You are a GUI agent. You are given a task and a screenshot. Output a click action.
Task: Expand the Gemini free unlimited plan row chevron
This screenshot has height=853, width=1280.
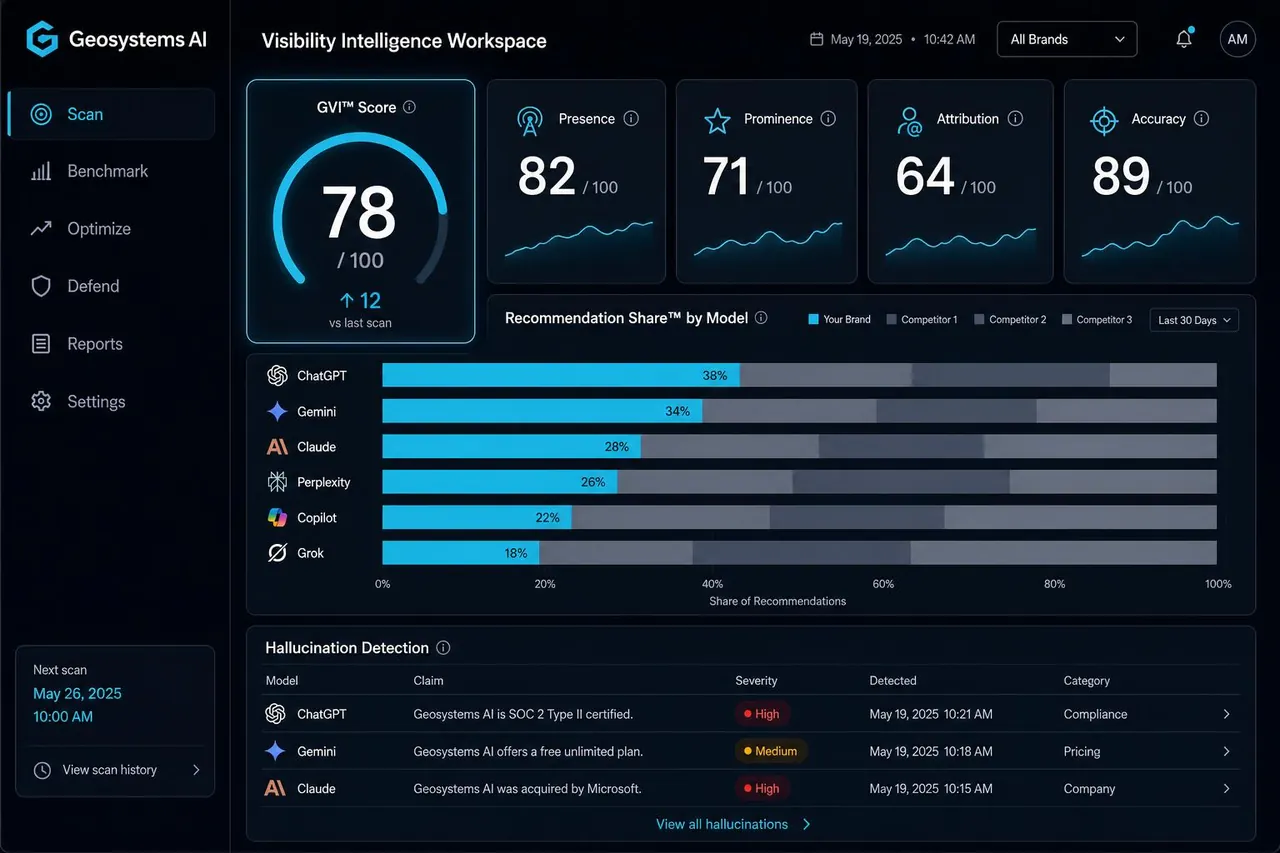[x=1227, y=751]
